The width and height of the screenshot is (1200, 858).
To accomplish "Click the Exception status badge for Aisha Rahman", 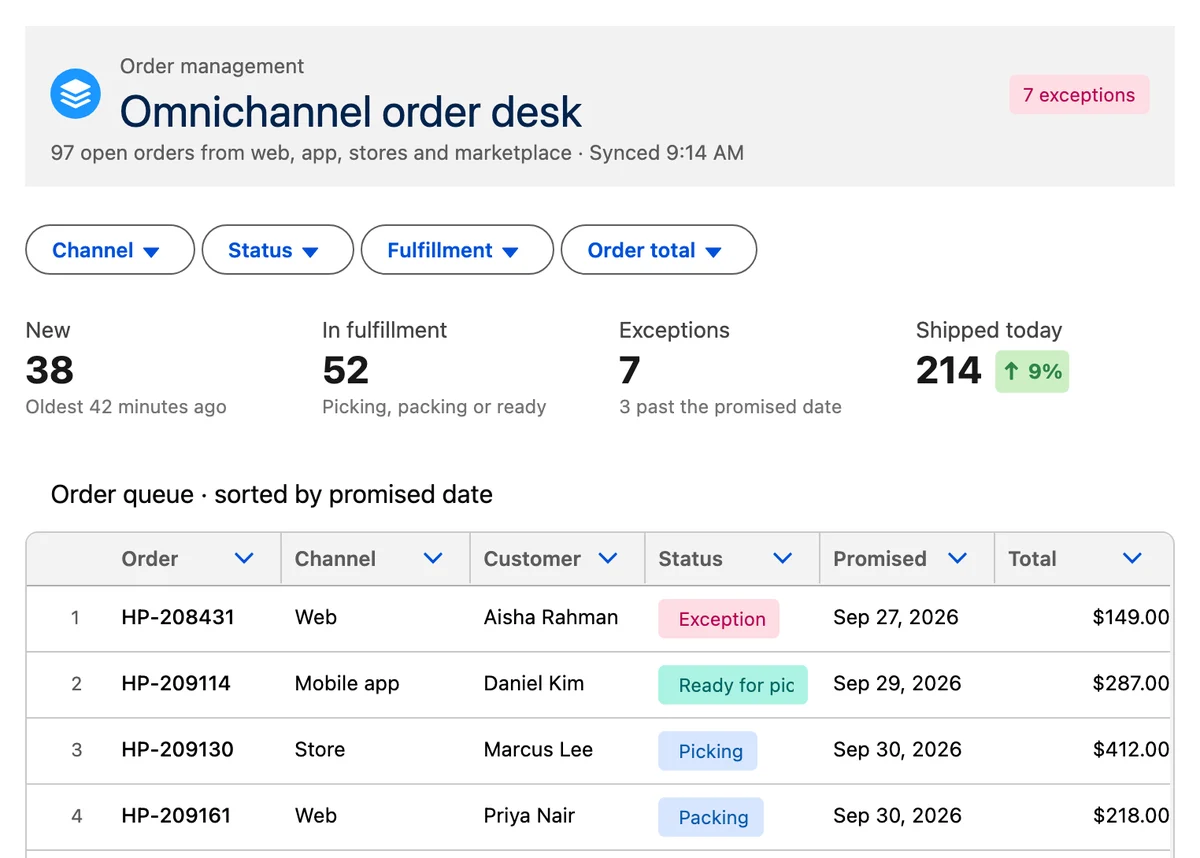I will click(719, 619).
